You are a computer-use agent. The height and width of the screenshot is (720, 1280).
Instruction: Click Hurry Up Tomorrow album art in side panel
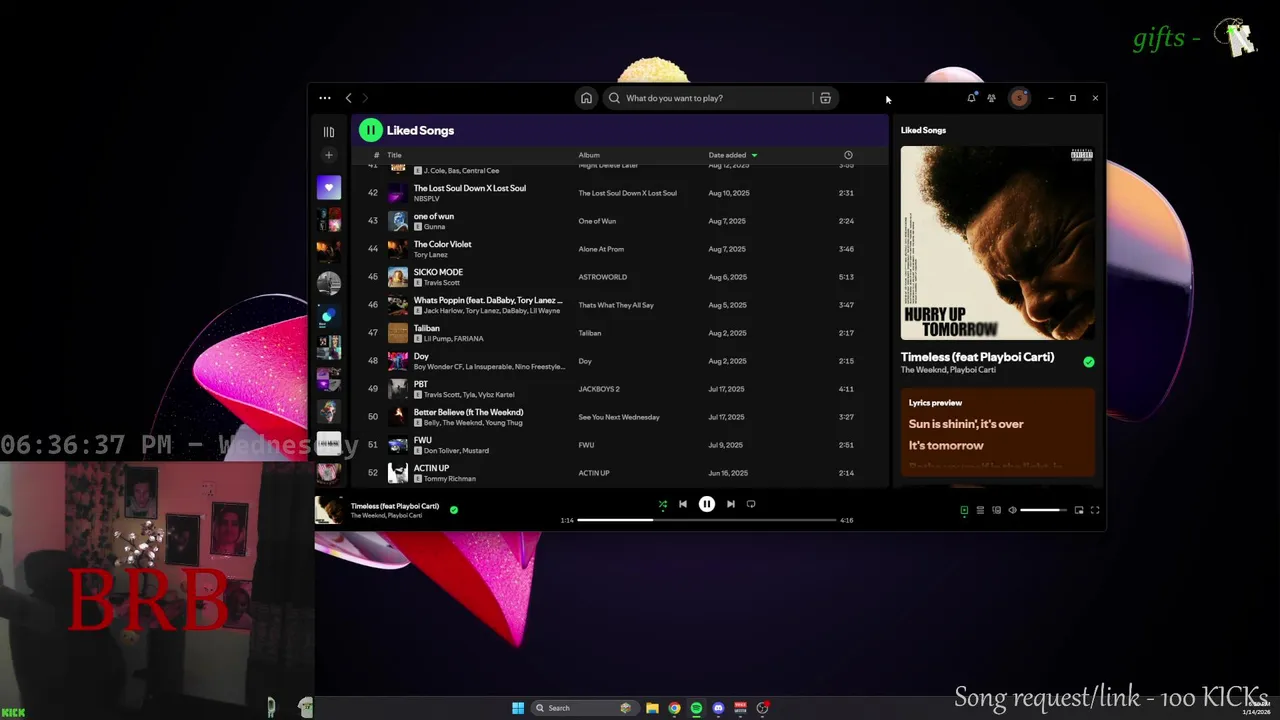point(997,243)
